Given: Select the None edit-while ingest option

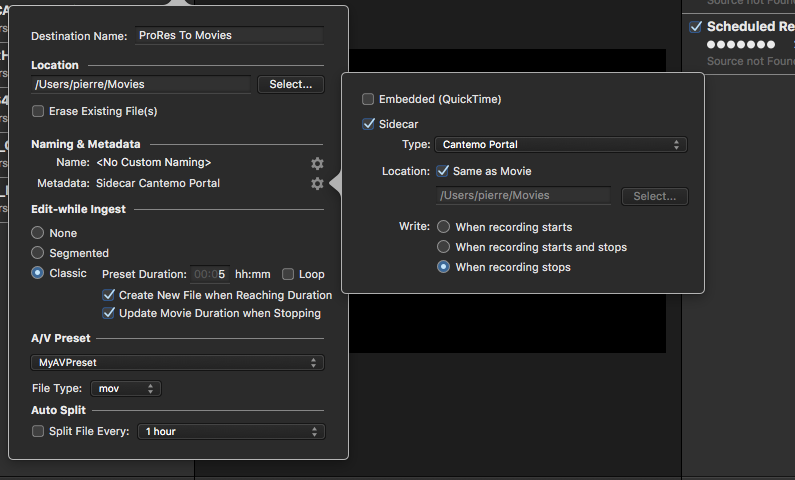Looking at the screenshot, I should tap(38, 233).
